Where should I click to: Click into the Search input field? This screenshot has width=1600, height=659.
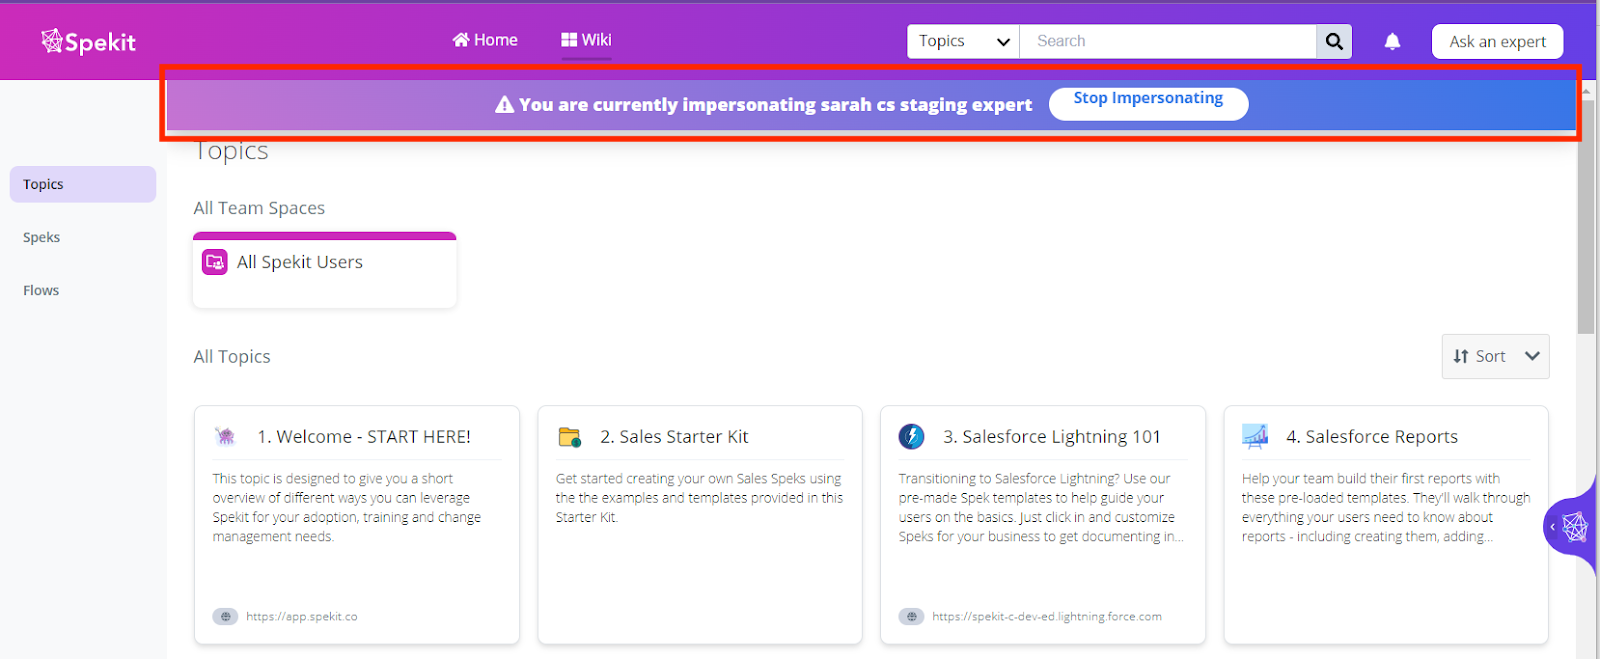(x=1168, y=41)
